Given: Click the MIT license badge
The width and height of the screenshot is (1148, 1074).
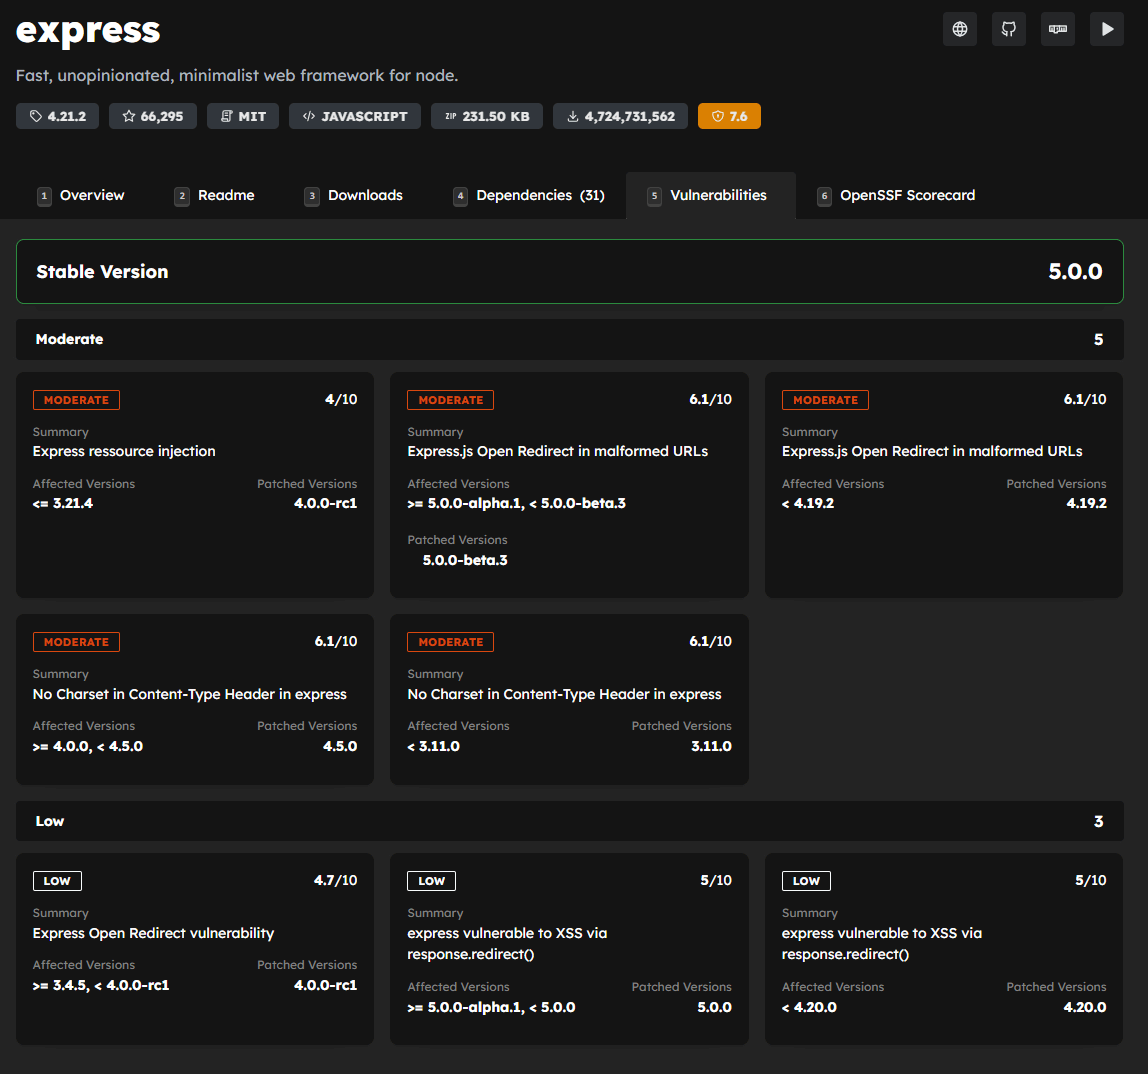Looking at the screenshot, I should (x=242, y=116).
